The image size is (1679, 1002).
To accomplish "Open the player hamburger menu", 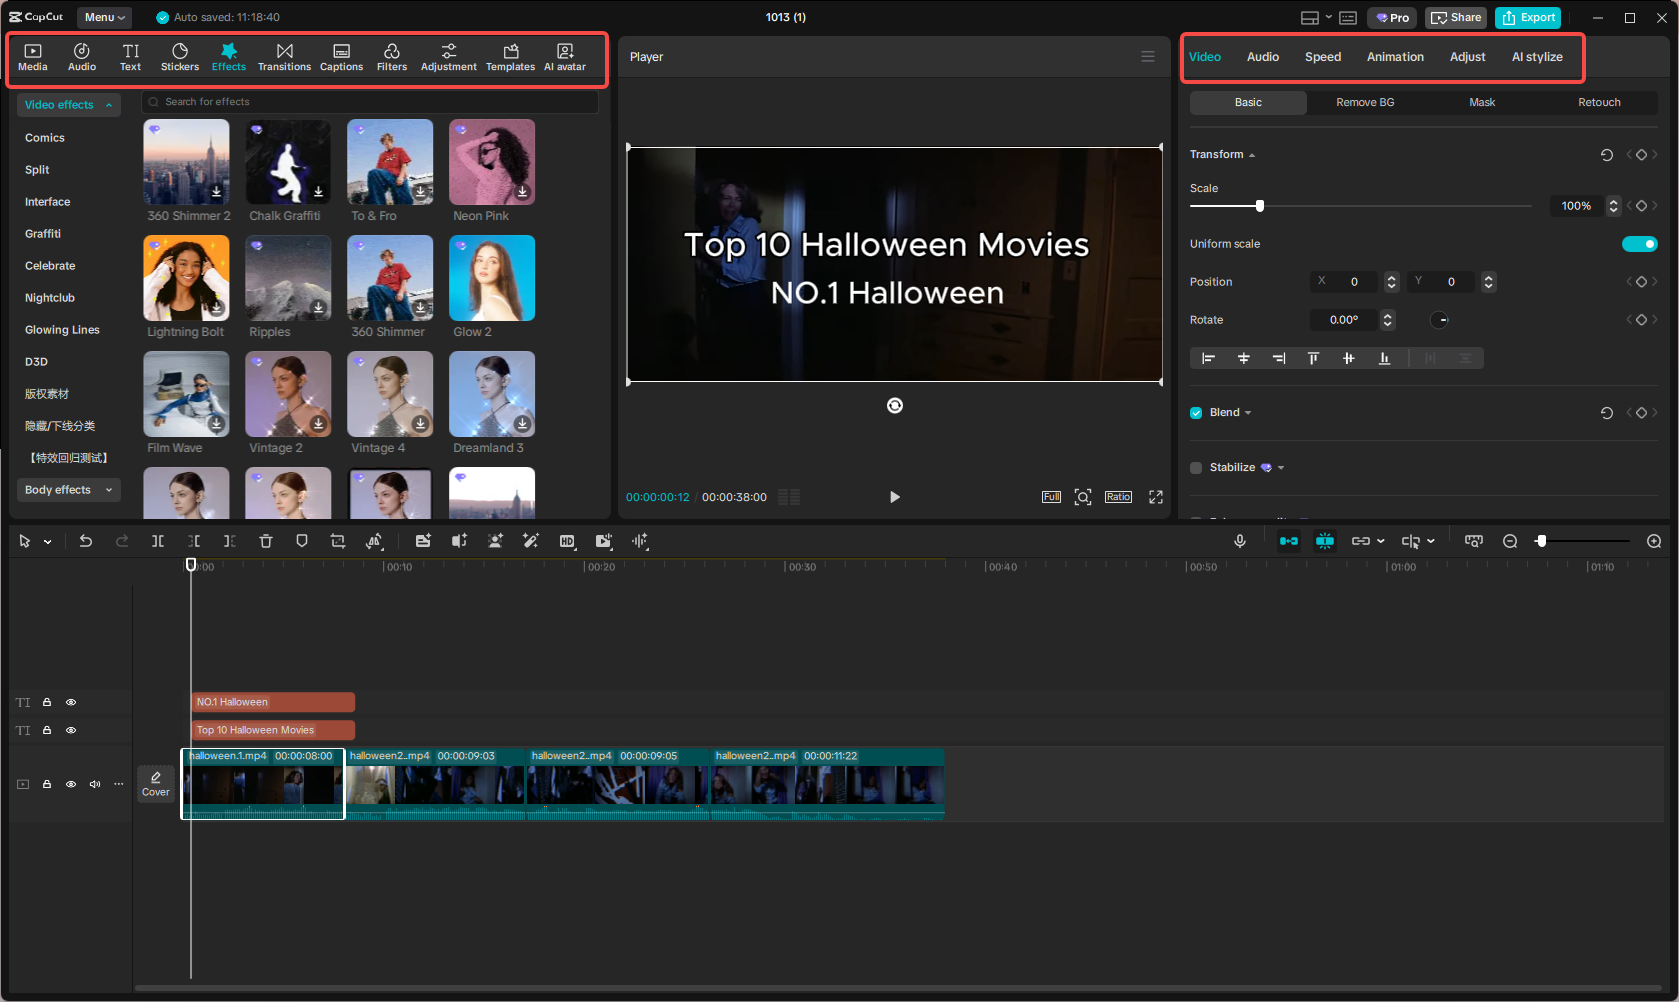I will pyautogui.click(x=1148, y=57).
